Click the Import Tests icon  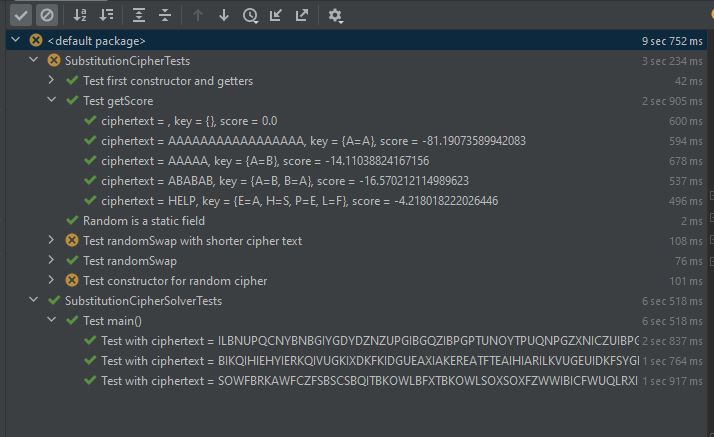pos(276,15)
